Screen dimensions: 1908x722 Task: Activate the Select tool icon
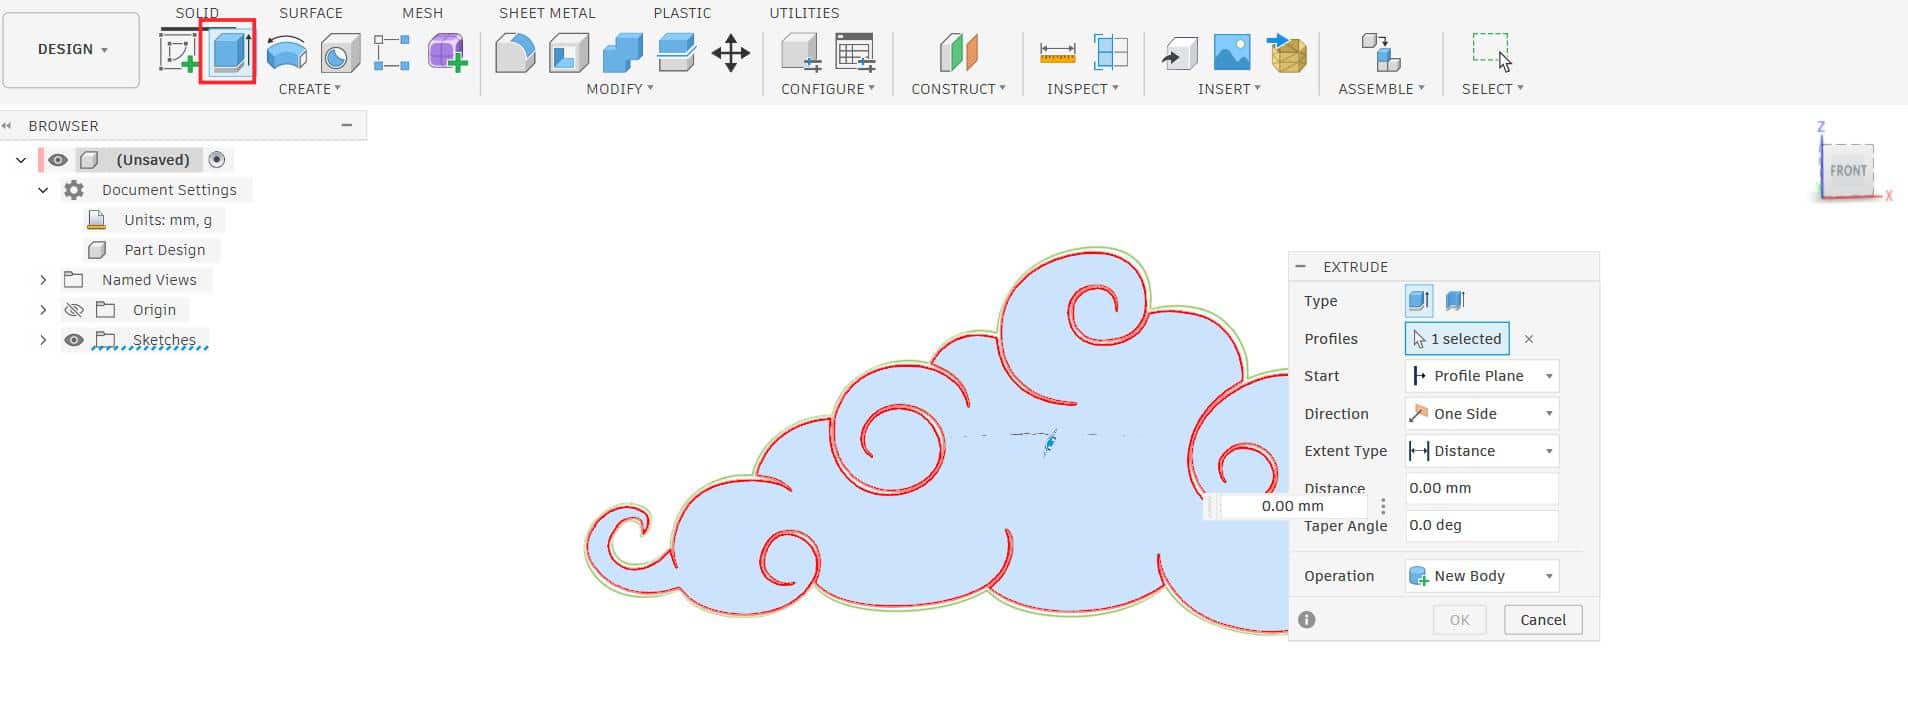pyautogui.click(x=1492, y=53)
